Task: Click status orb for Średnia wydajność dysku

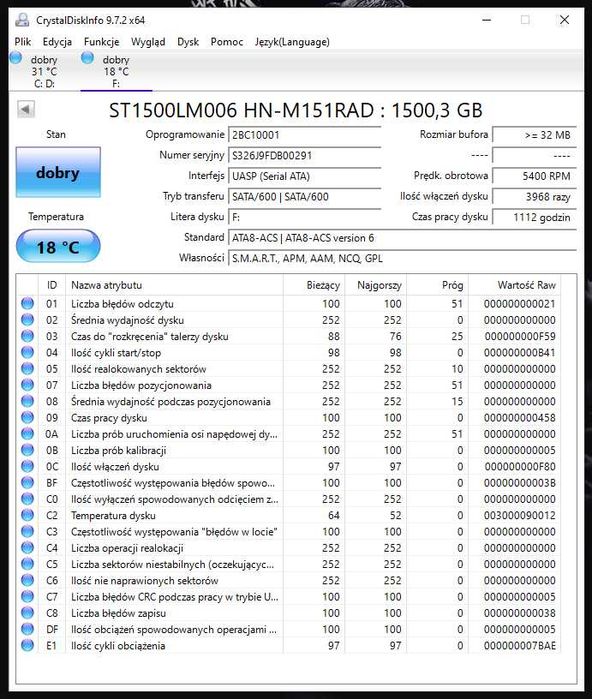Action: [28, 320]
